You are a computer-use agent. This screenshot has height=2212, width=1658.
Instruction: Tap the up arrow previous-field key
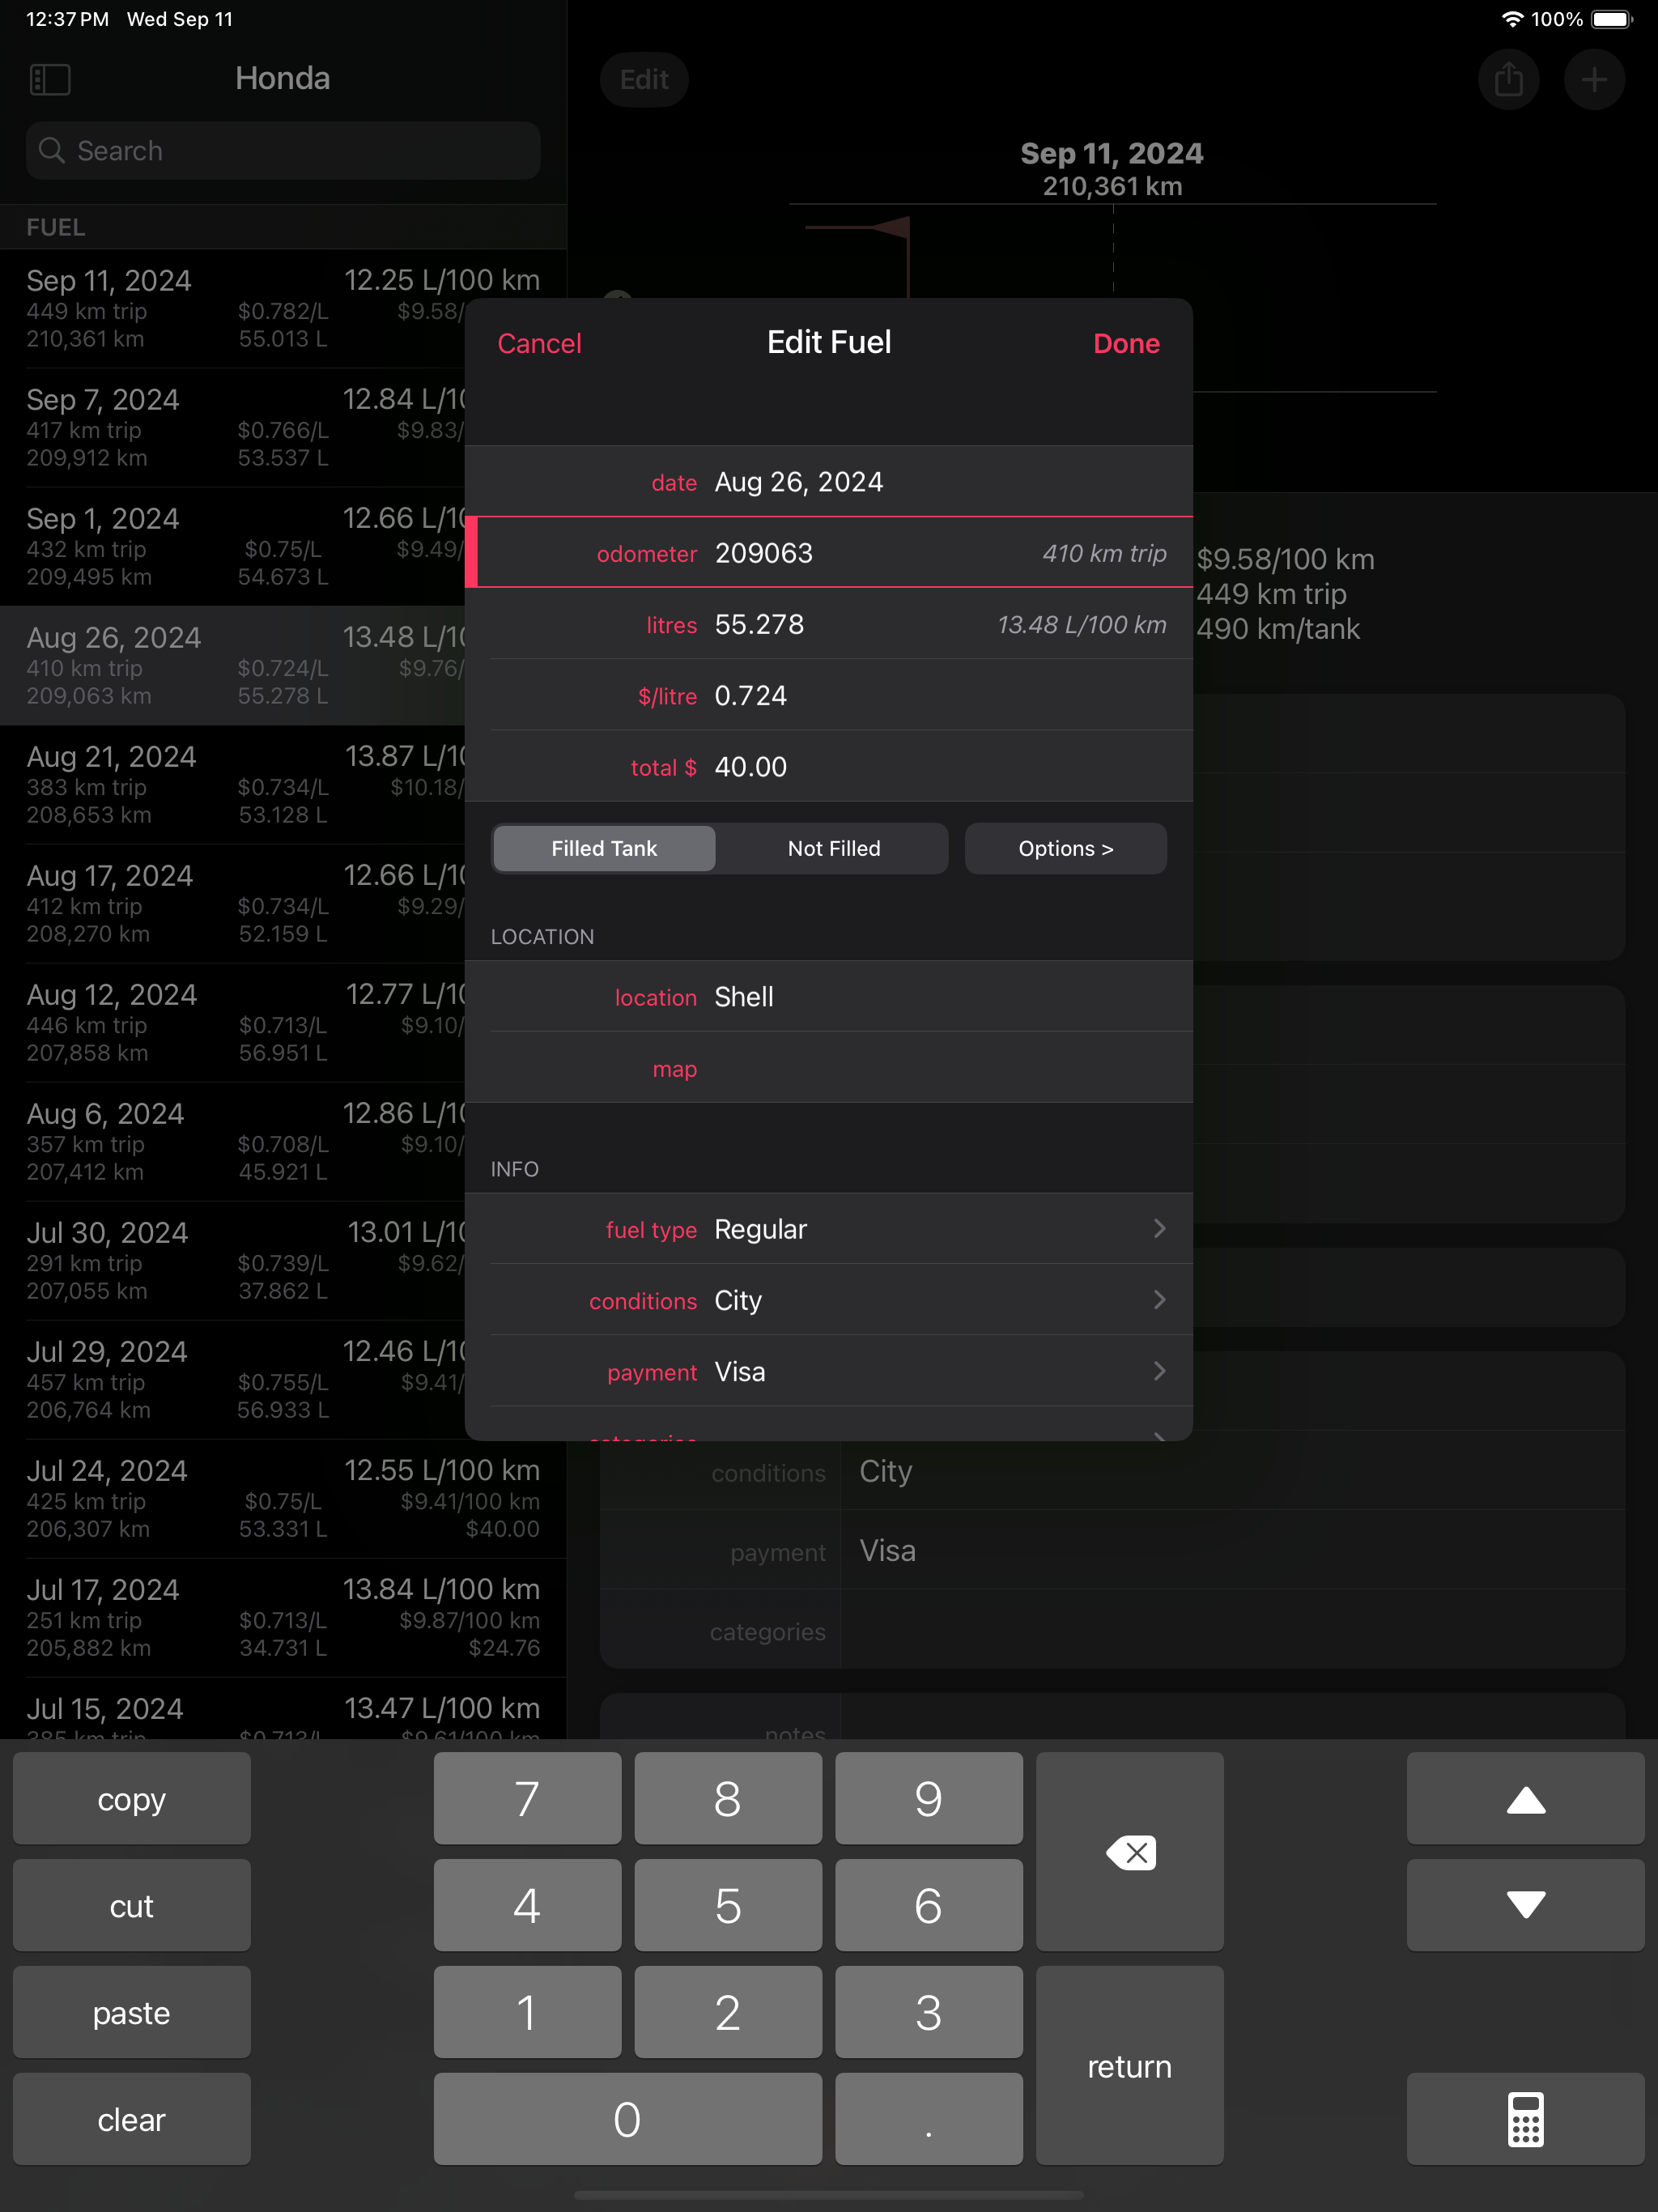click(x=1525, y=1798)
